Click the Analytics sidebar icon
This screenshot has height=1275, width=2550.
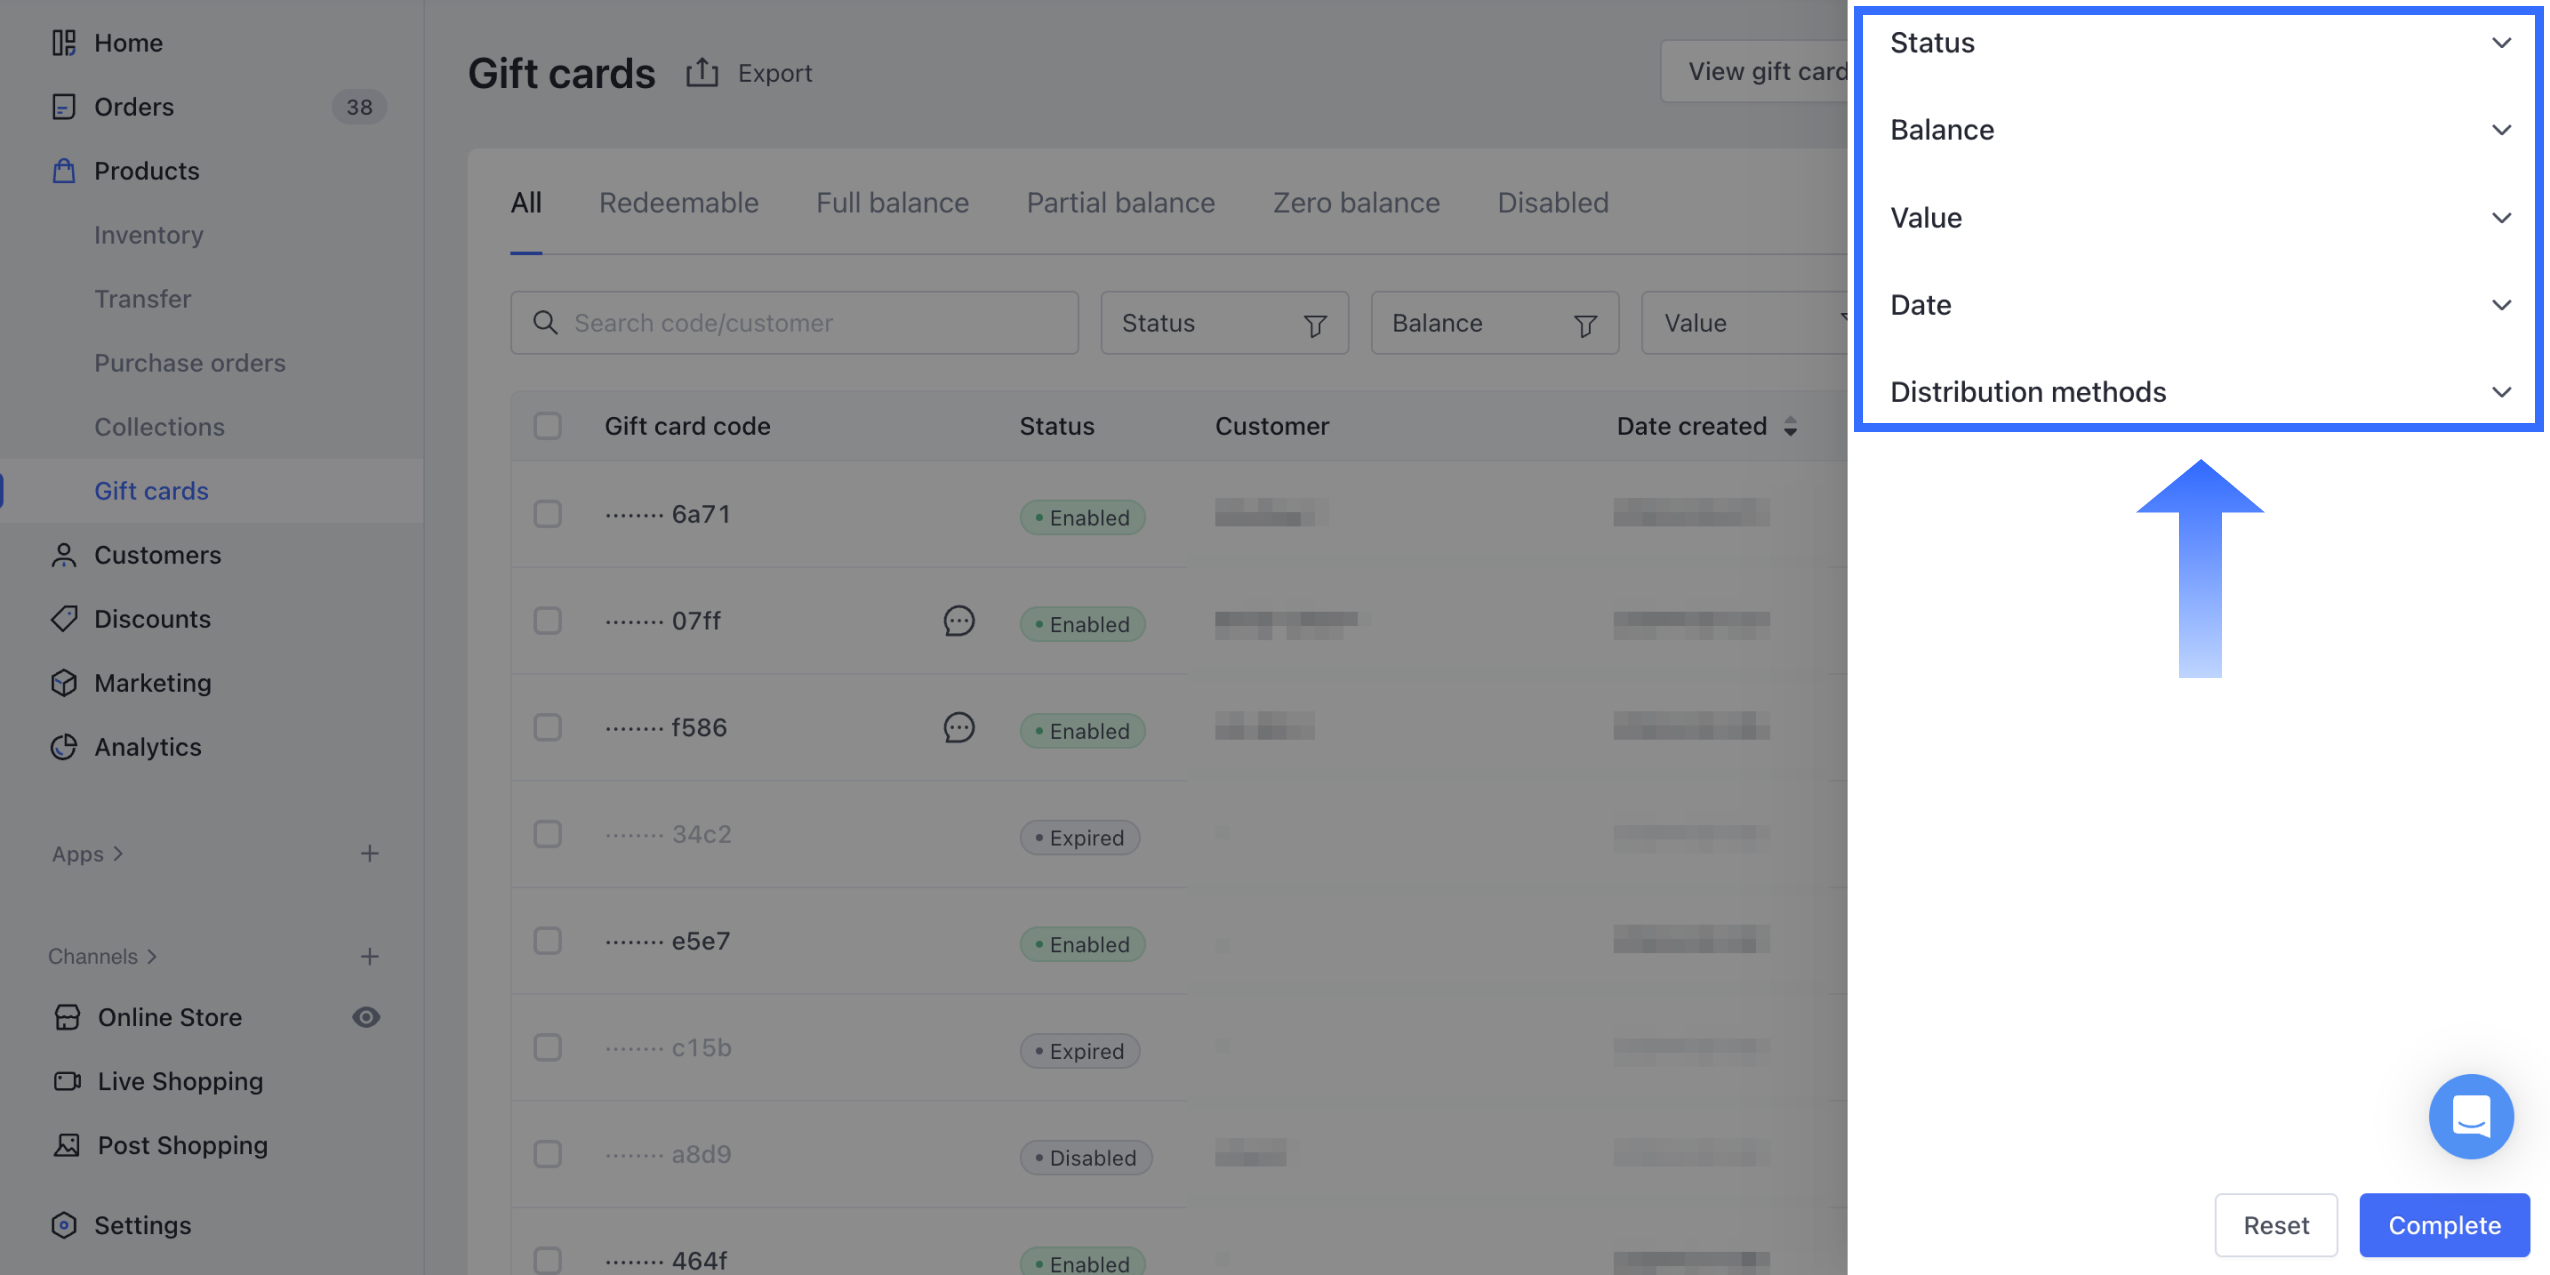click(64, 747)
